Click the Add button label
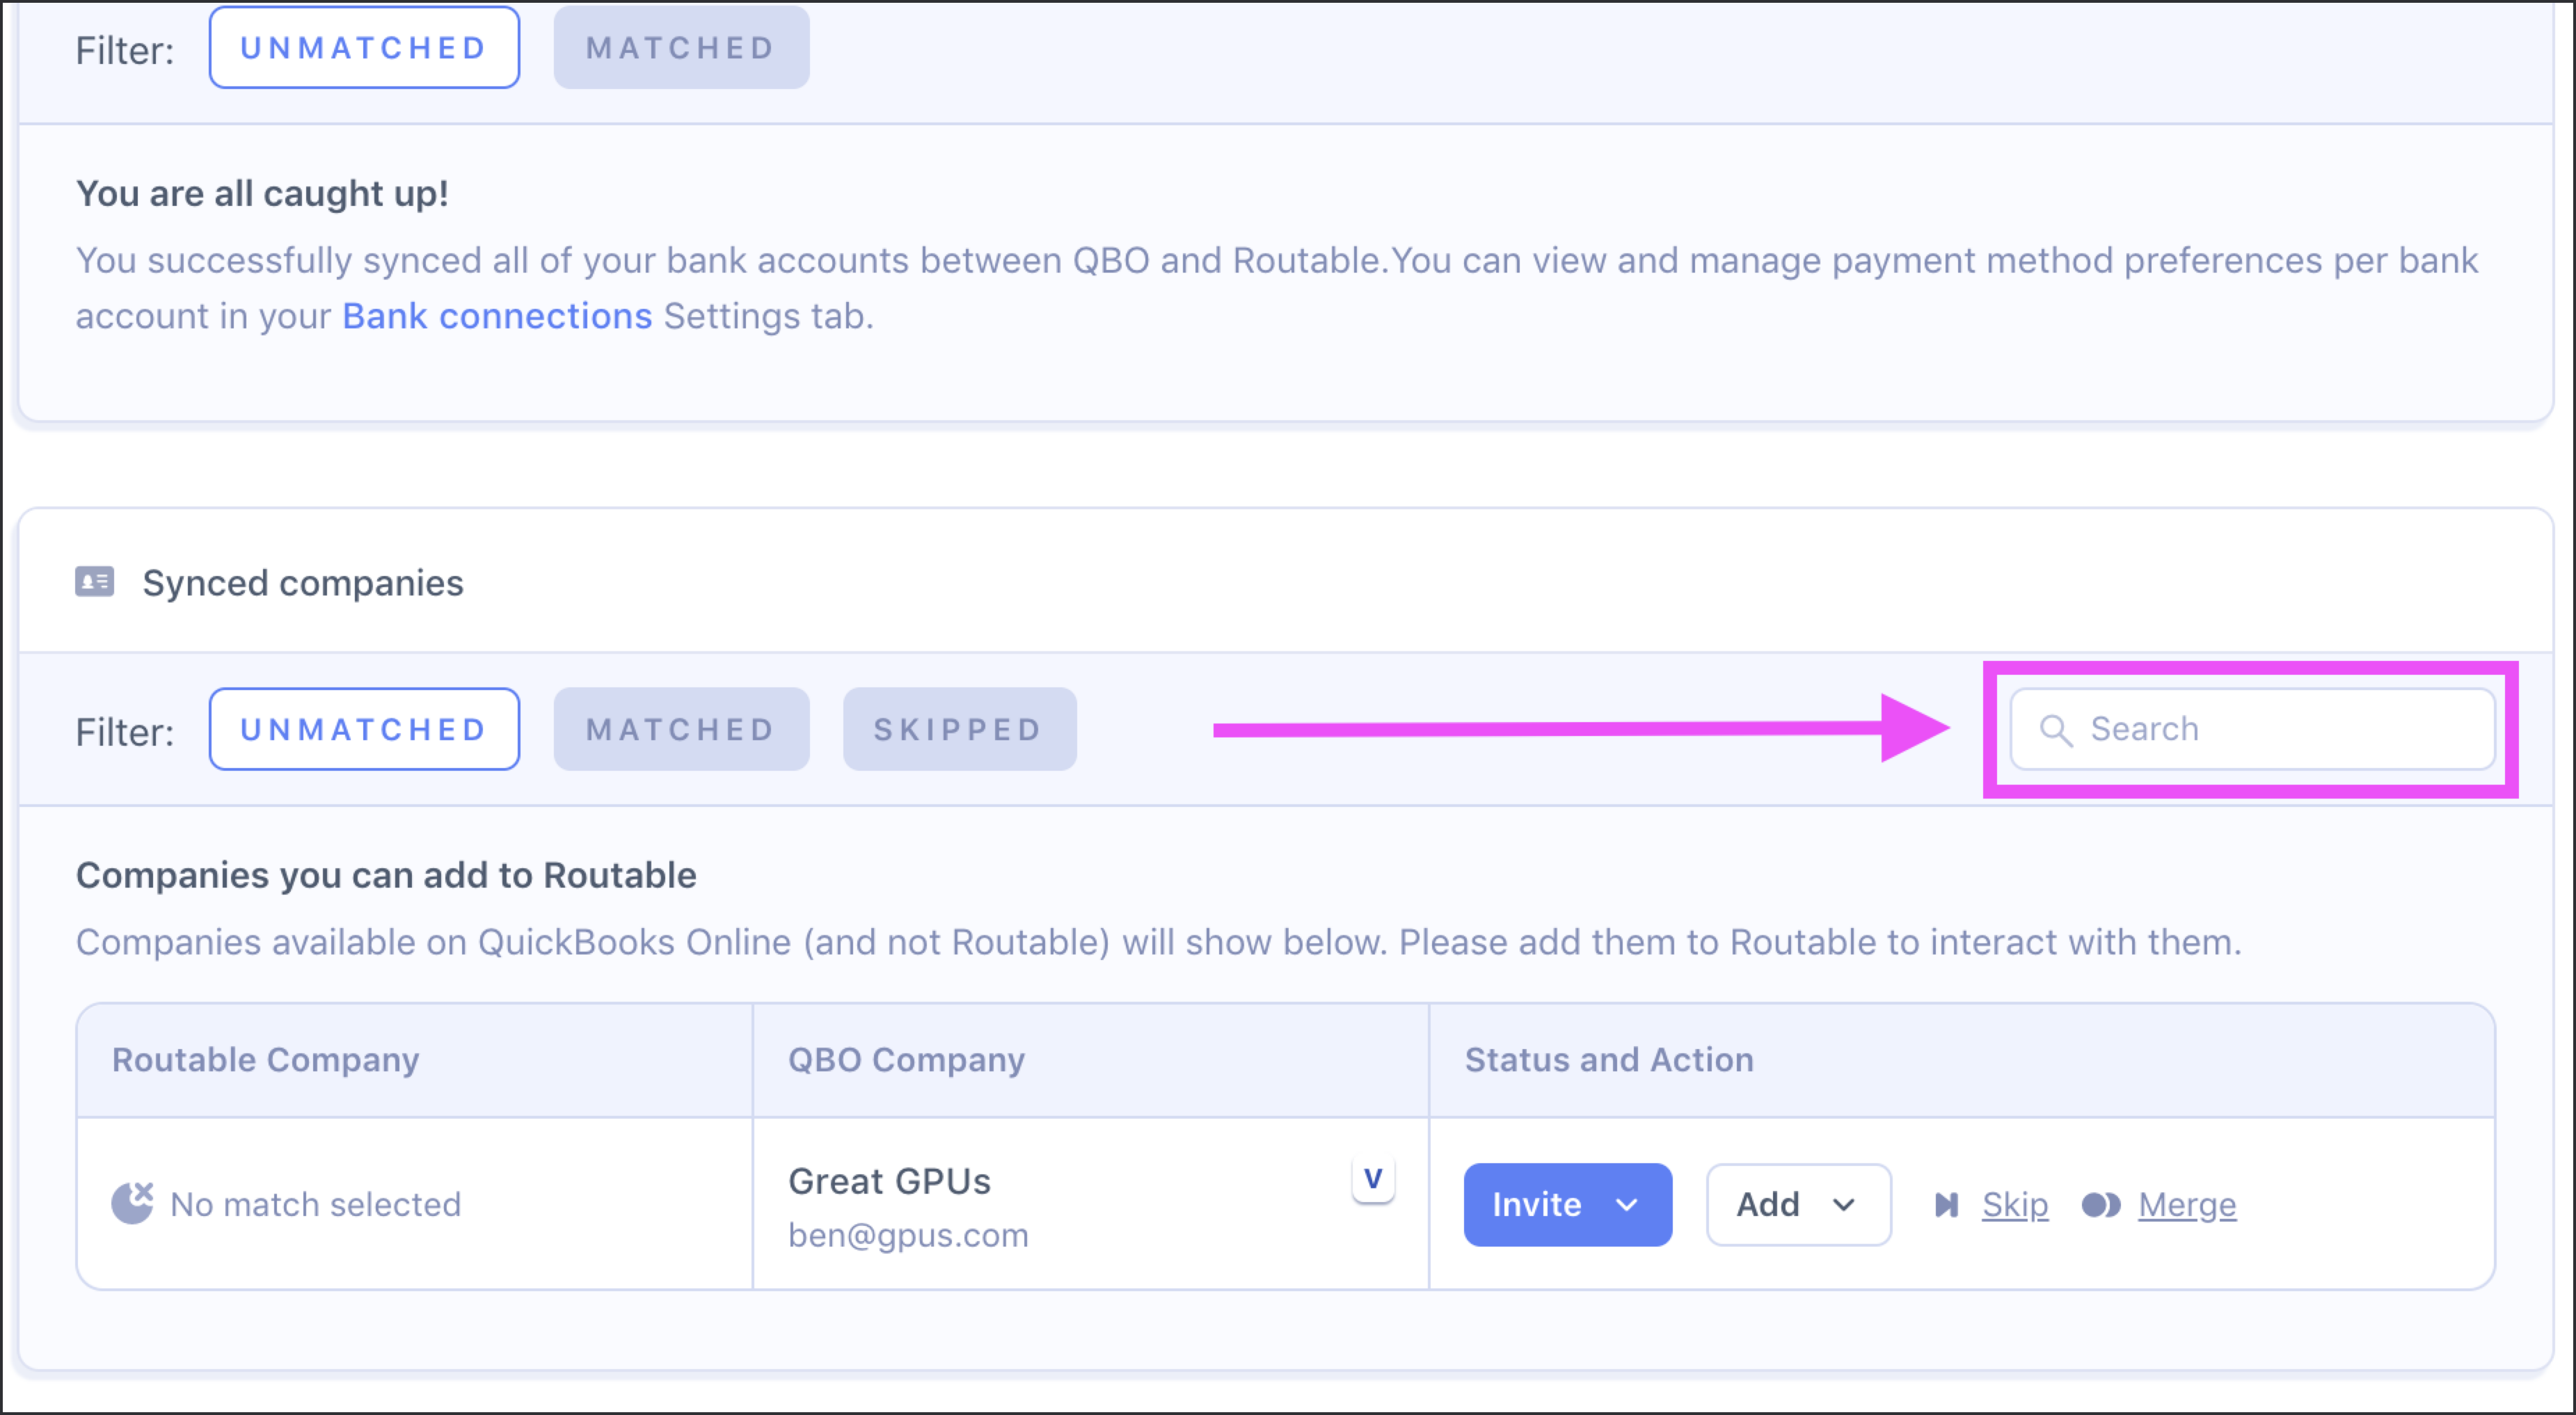 (1768, 1205)
